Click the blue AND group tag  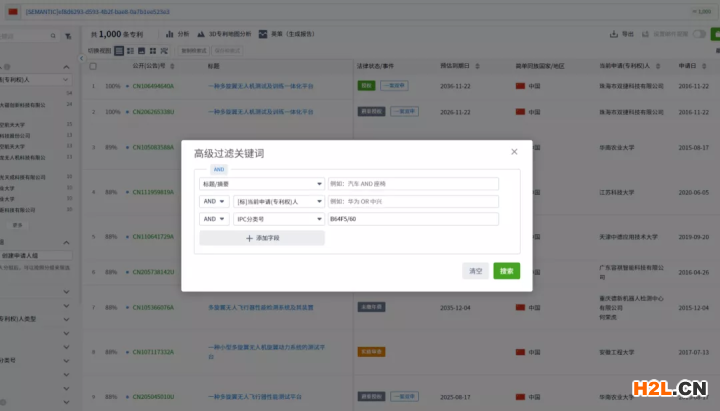coord(219,169)
